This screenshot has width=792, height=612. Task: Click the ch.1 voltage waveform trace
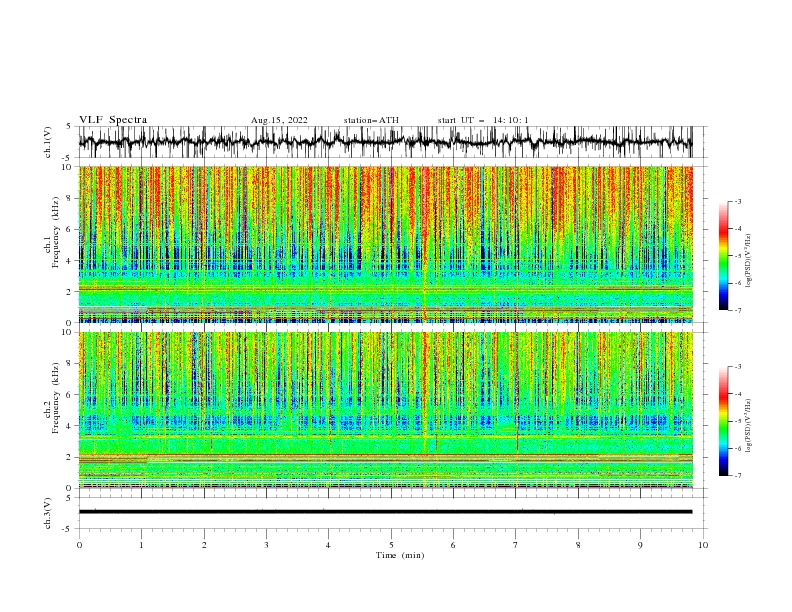click(x=385, y=142)
